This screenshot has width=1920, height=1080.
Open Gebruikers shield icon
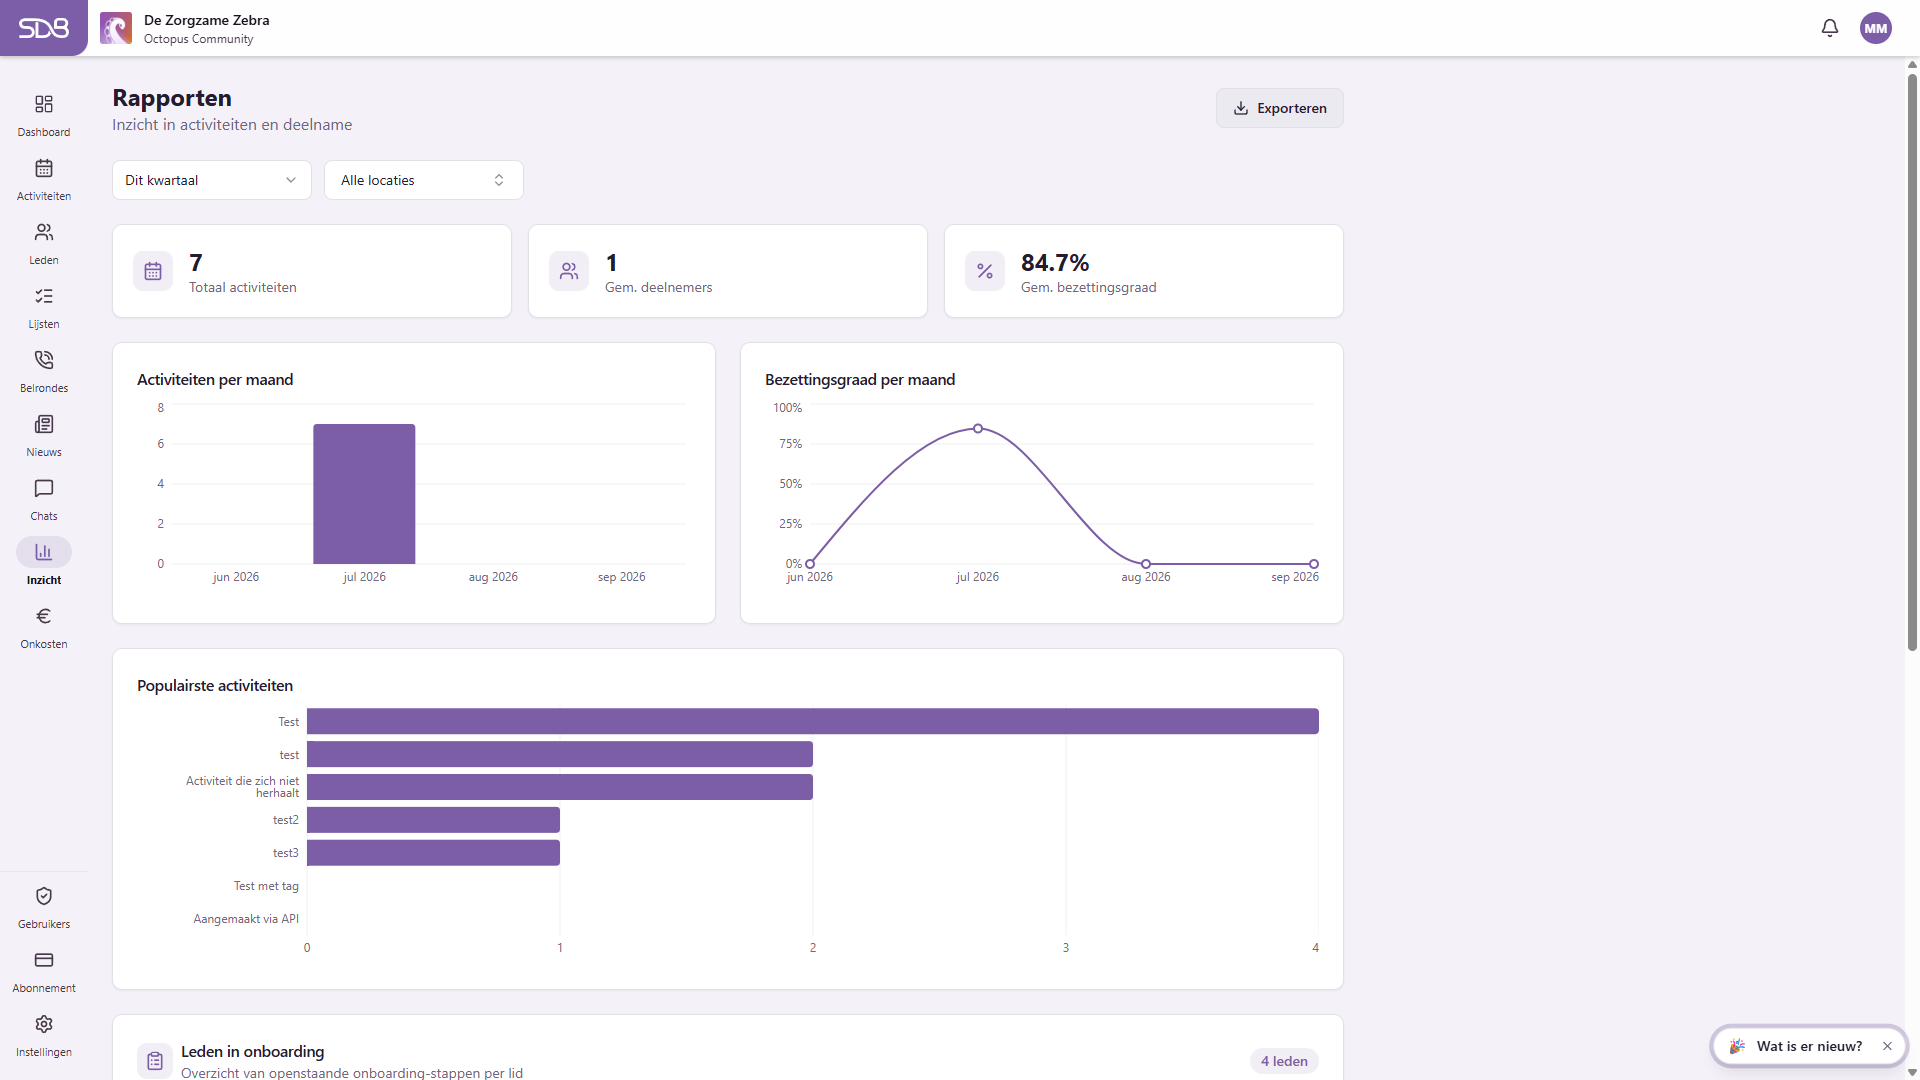click(x=44, y=896)
